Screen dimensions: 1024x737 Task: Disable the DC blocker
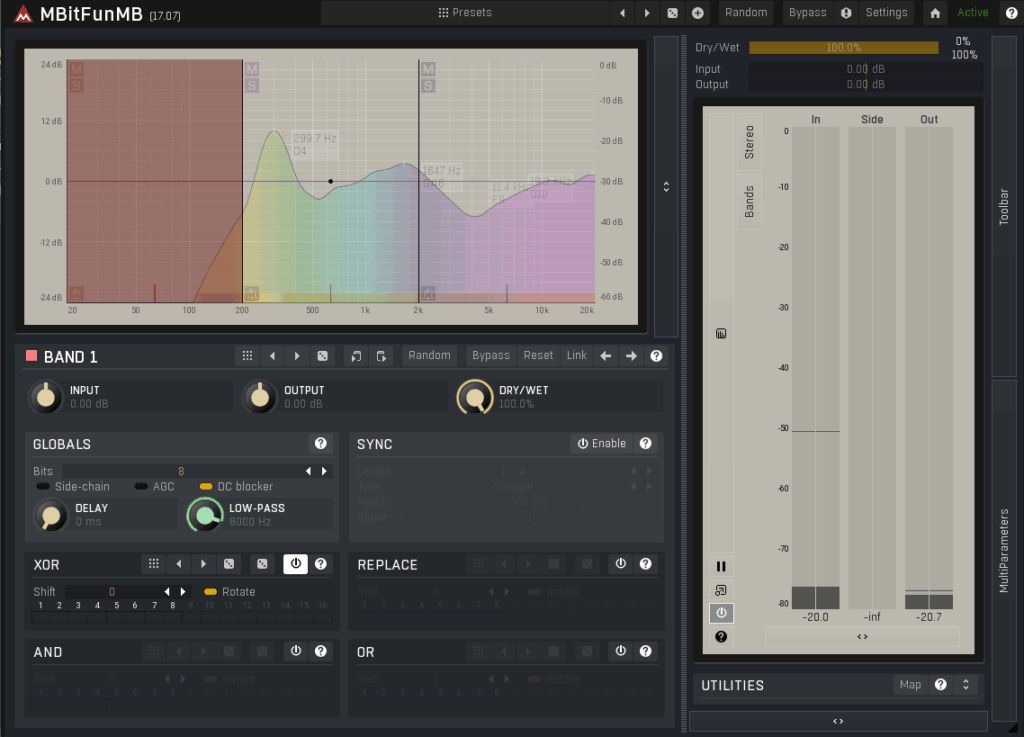pos(206,487)
